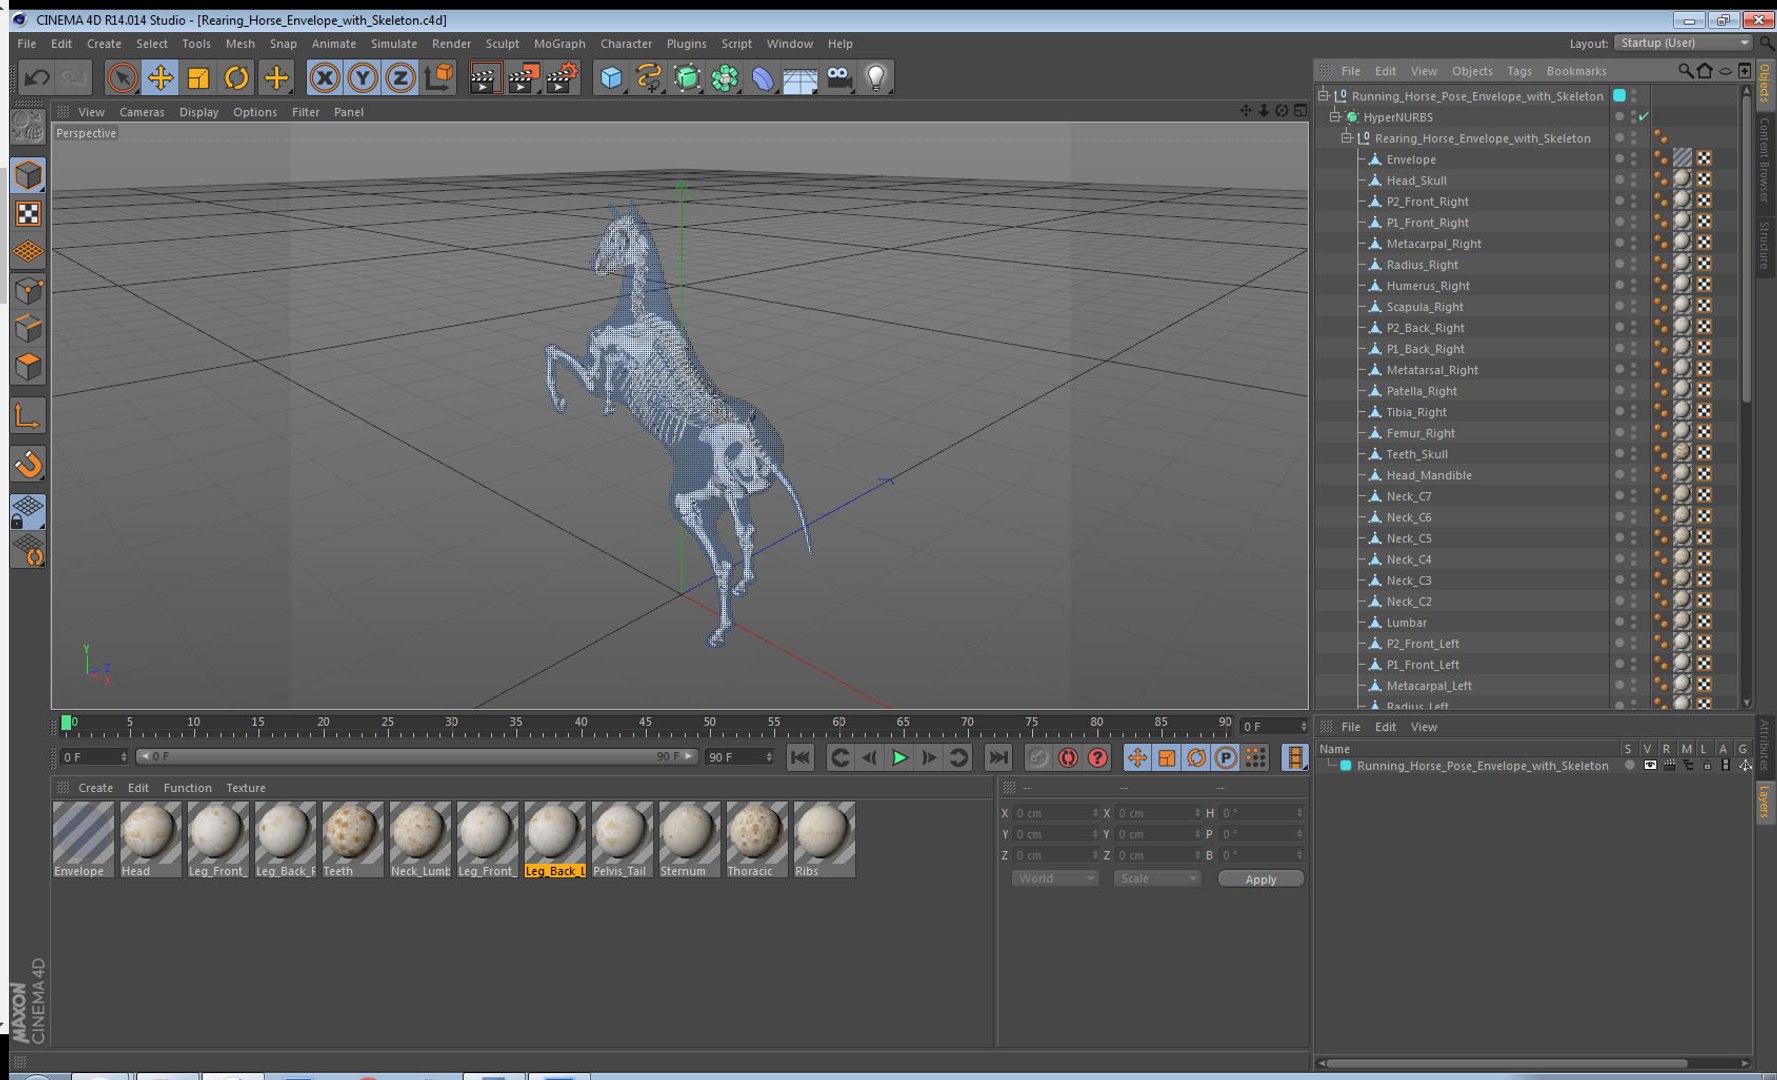Select the Neck_C5 object
The height and width of the screenshot is (1080, 1777).
pos(1408,538)
